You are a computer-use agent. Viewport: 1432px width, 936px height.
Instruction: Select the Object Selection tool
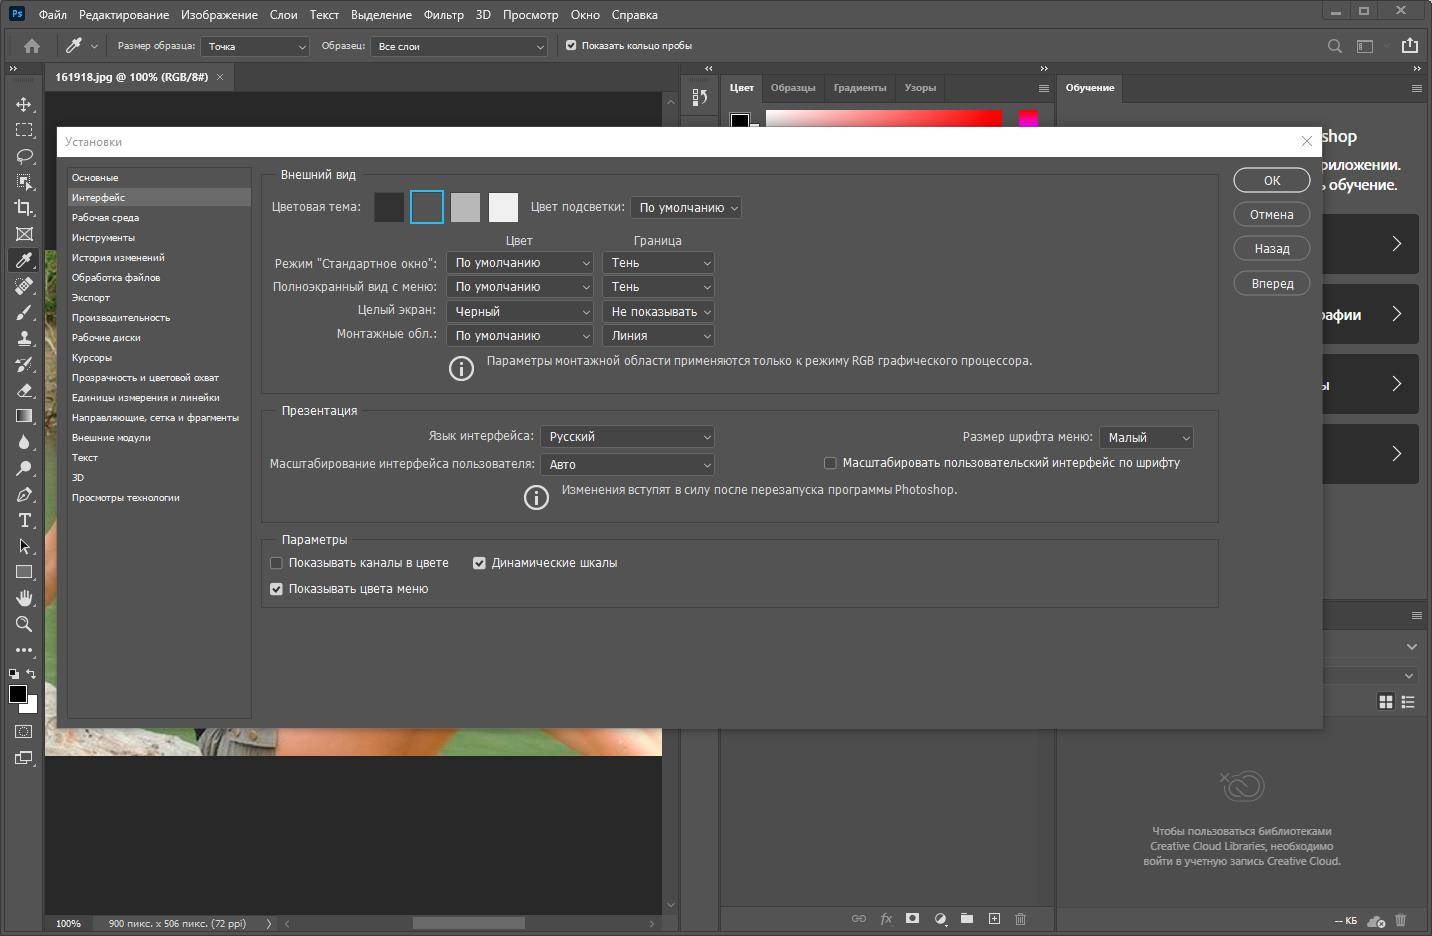click(x=24, y=182)
